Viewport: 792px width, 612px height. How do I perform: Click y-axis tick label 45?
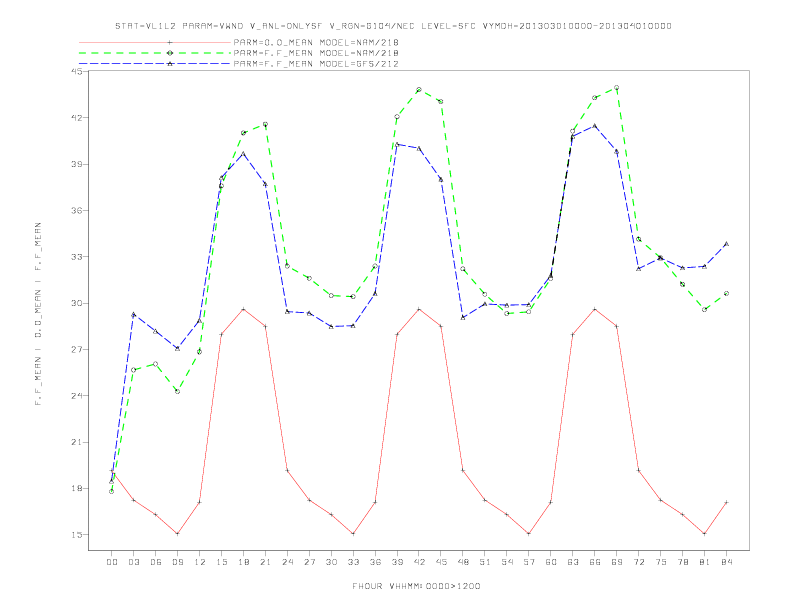[76, 71]
